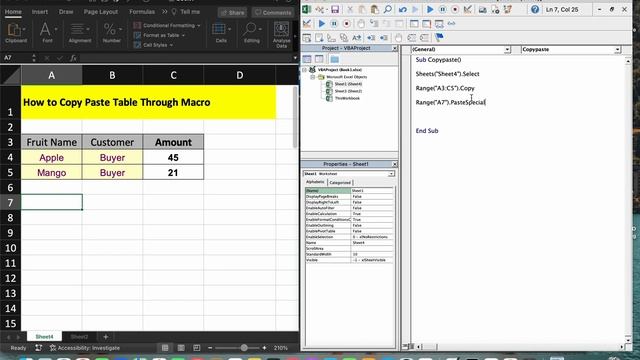The width and height of the screenshot is (640, 360).
Task: Open the Object Browser icon in the Standard toolbar
Action: click(507, 9)
